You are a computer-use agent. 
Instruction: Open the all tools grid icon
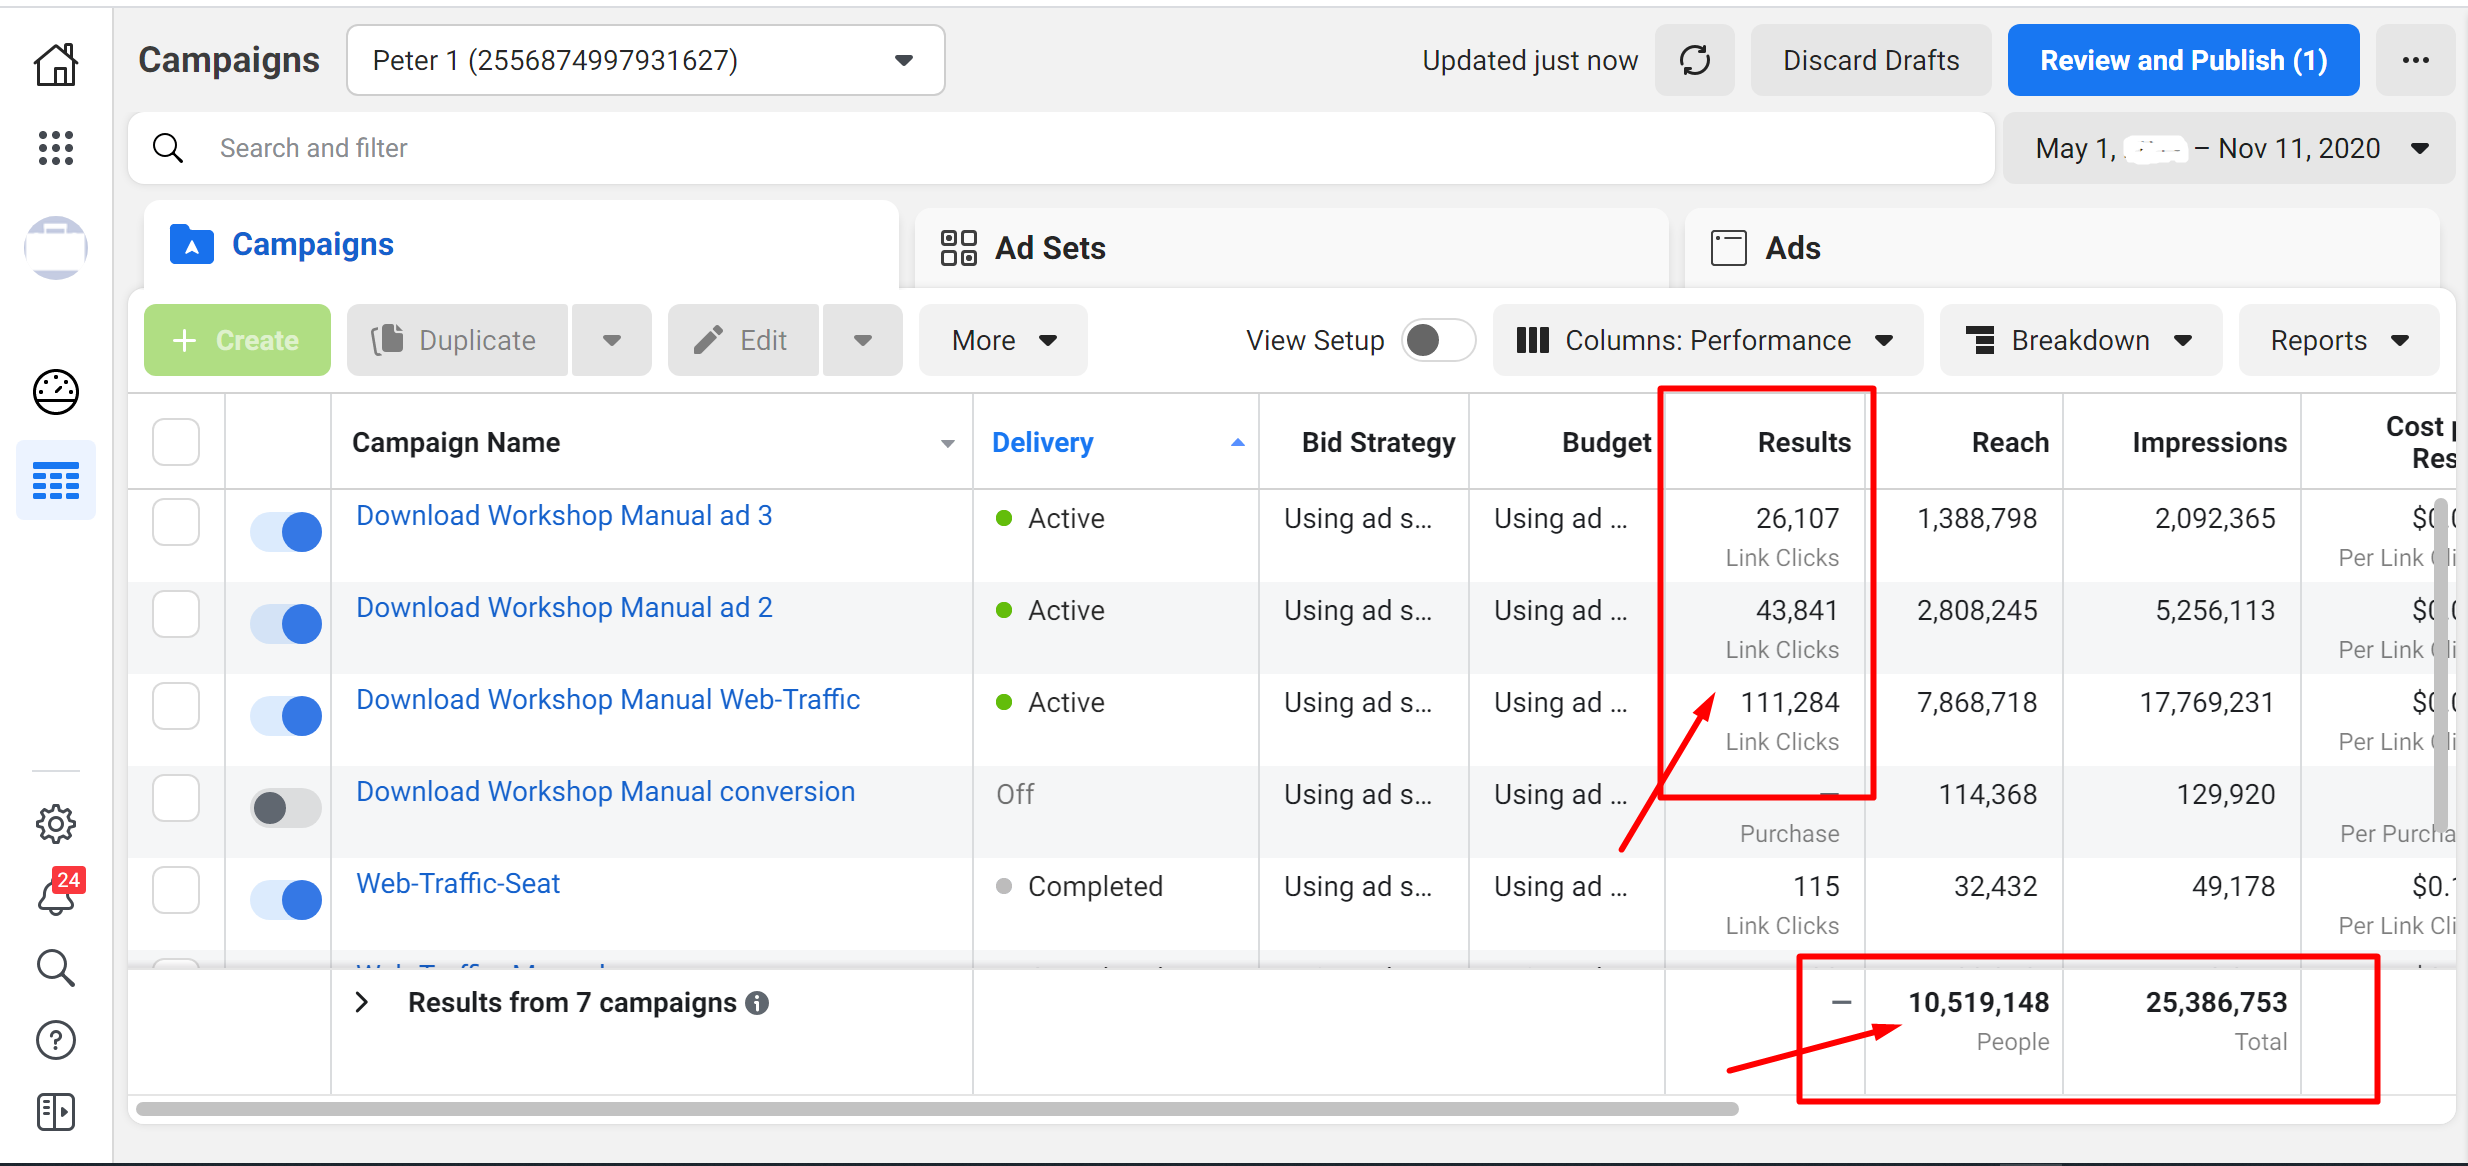(x=56, y=148)
